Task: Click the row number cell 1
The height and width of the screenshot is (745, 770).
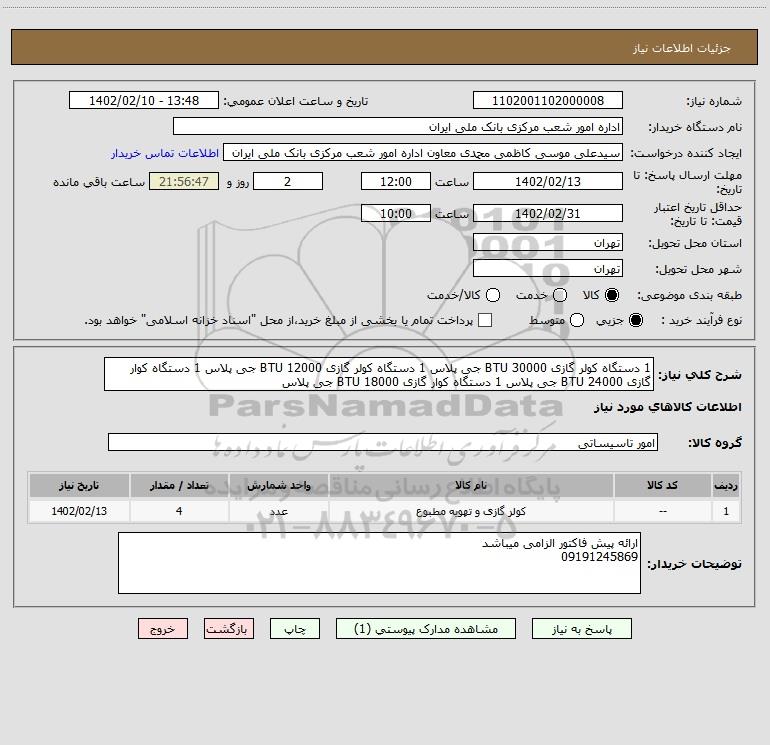Action: 726,511
